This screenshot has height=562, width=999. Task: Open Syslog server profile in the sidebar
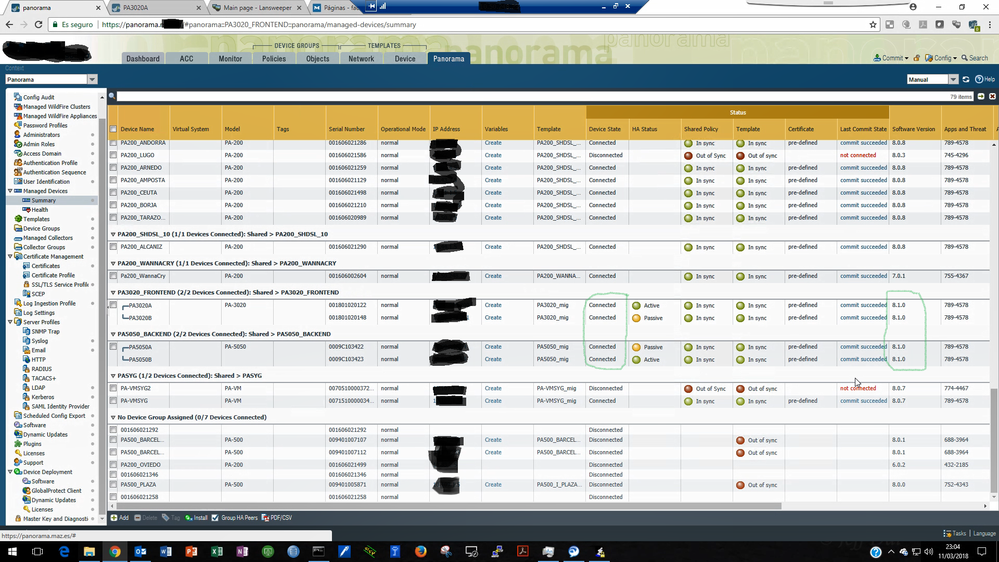coord(40,341)
